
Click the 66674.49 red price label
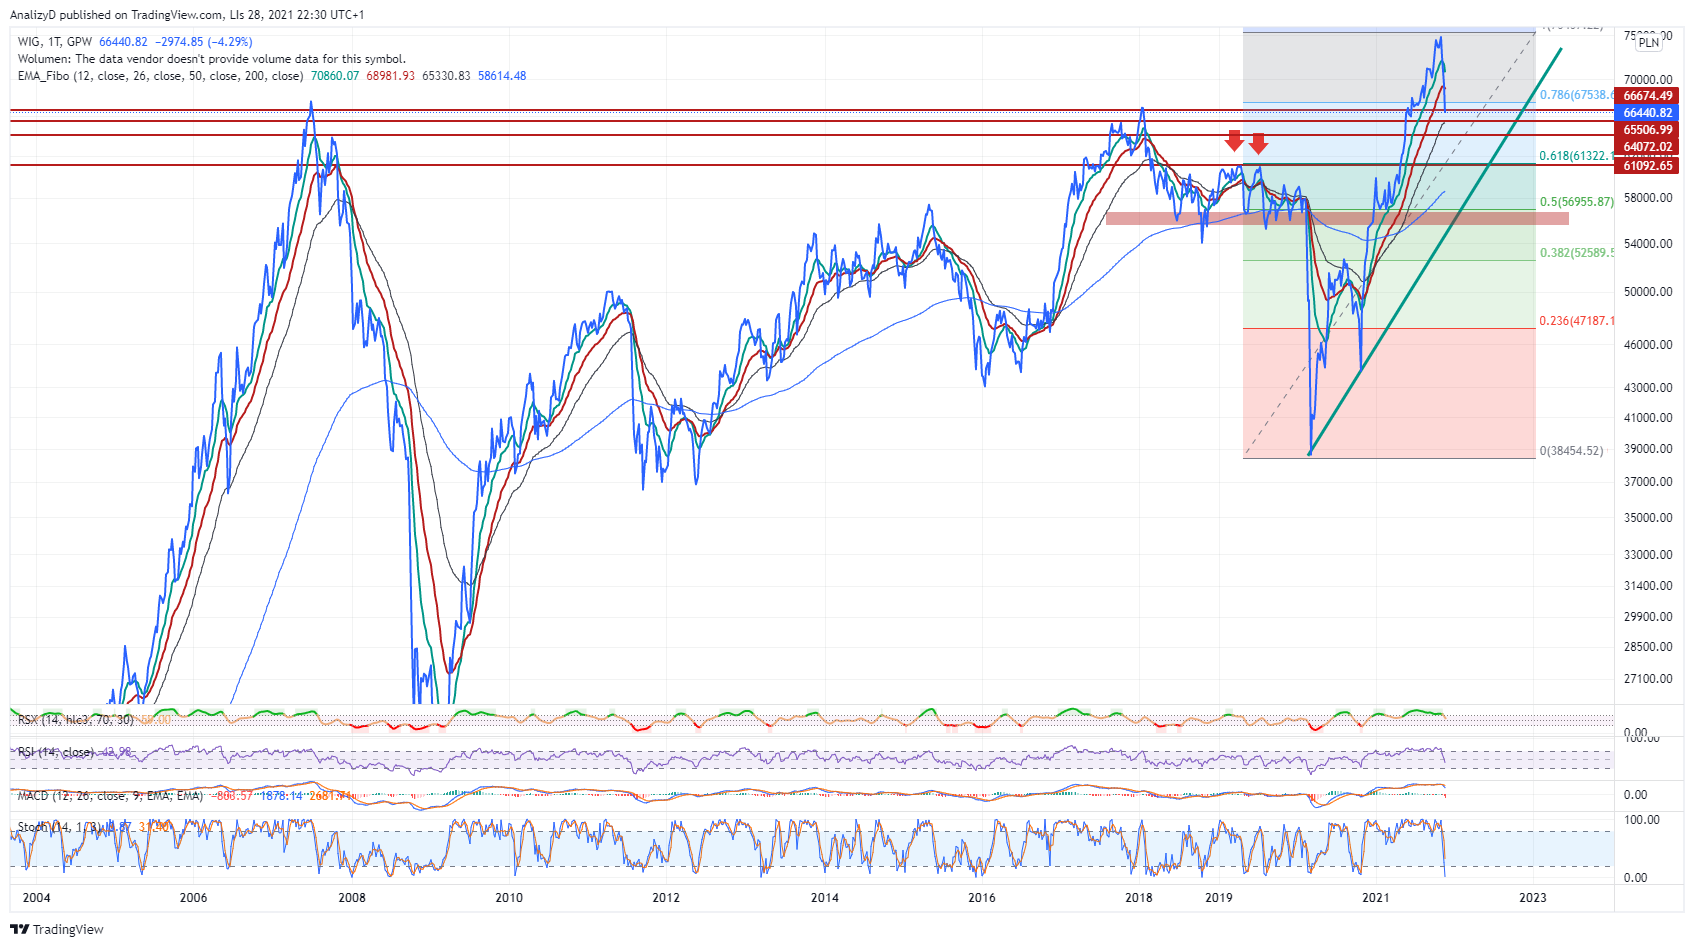point(1648,96)
